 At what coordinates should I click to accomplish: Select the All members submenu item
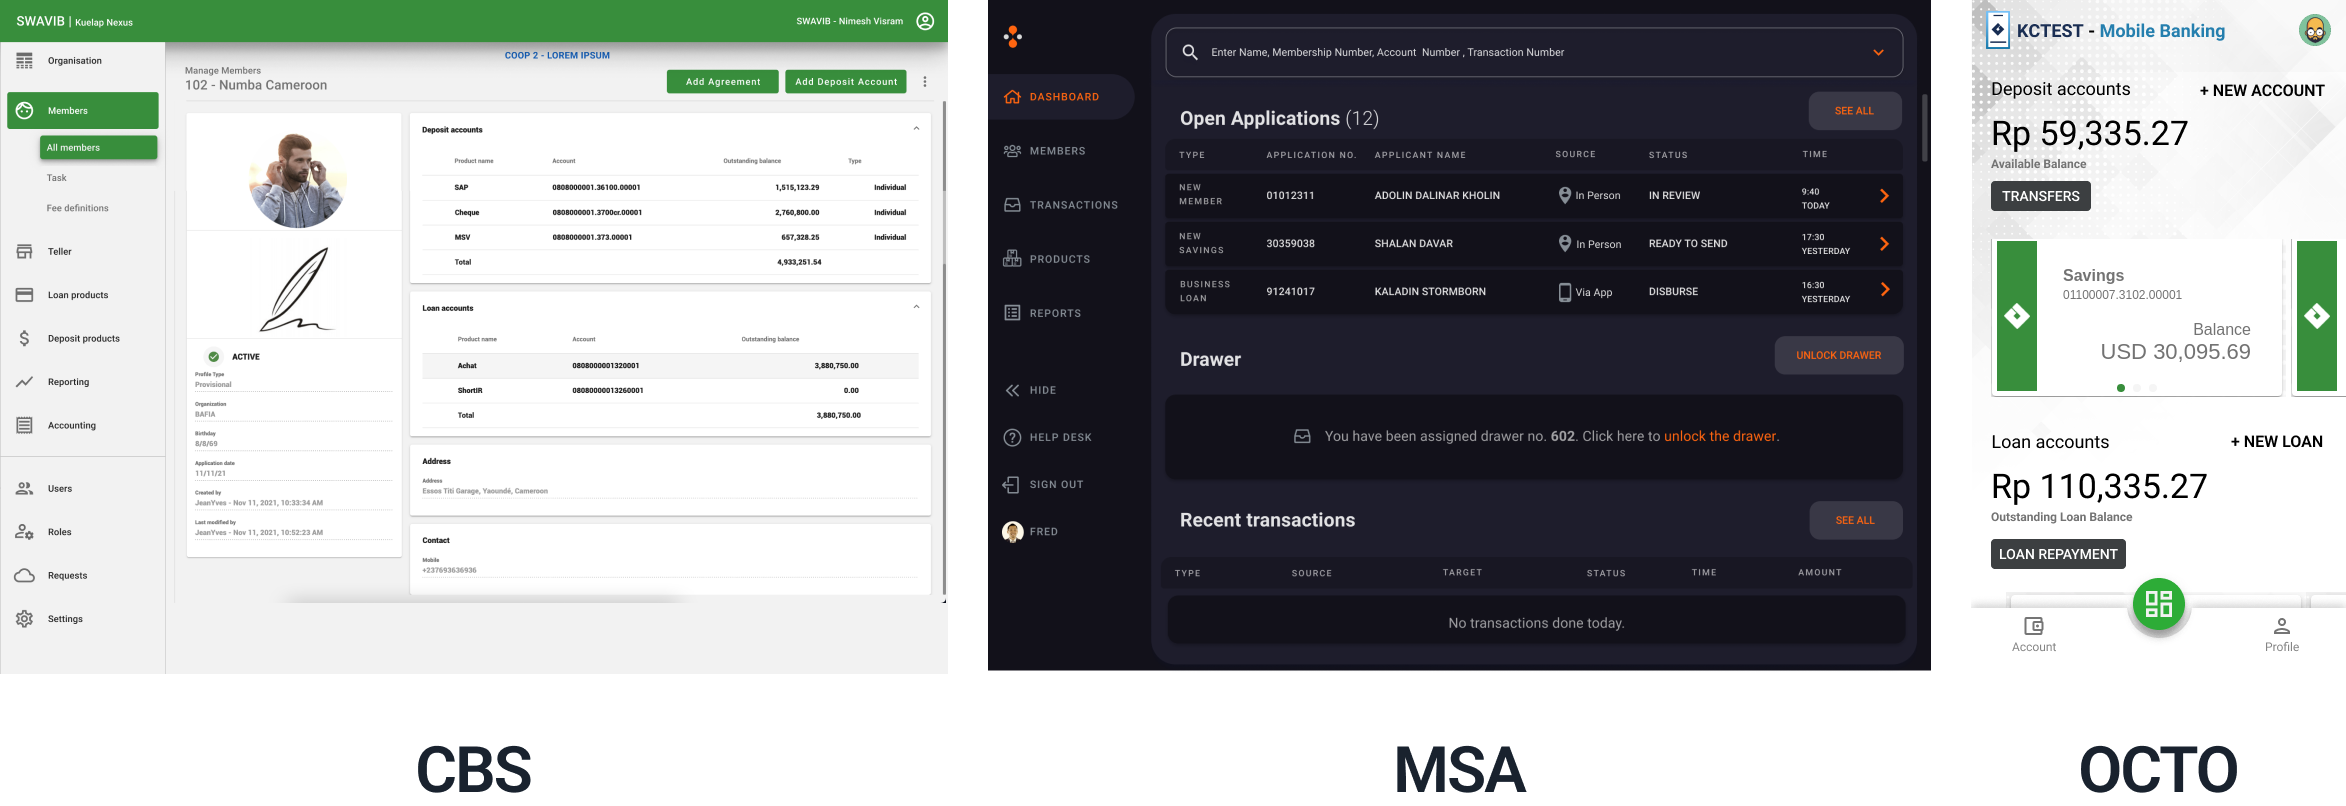(x=98, y=148)
